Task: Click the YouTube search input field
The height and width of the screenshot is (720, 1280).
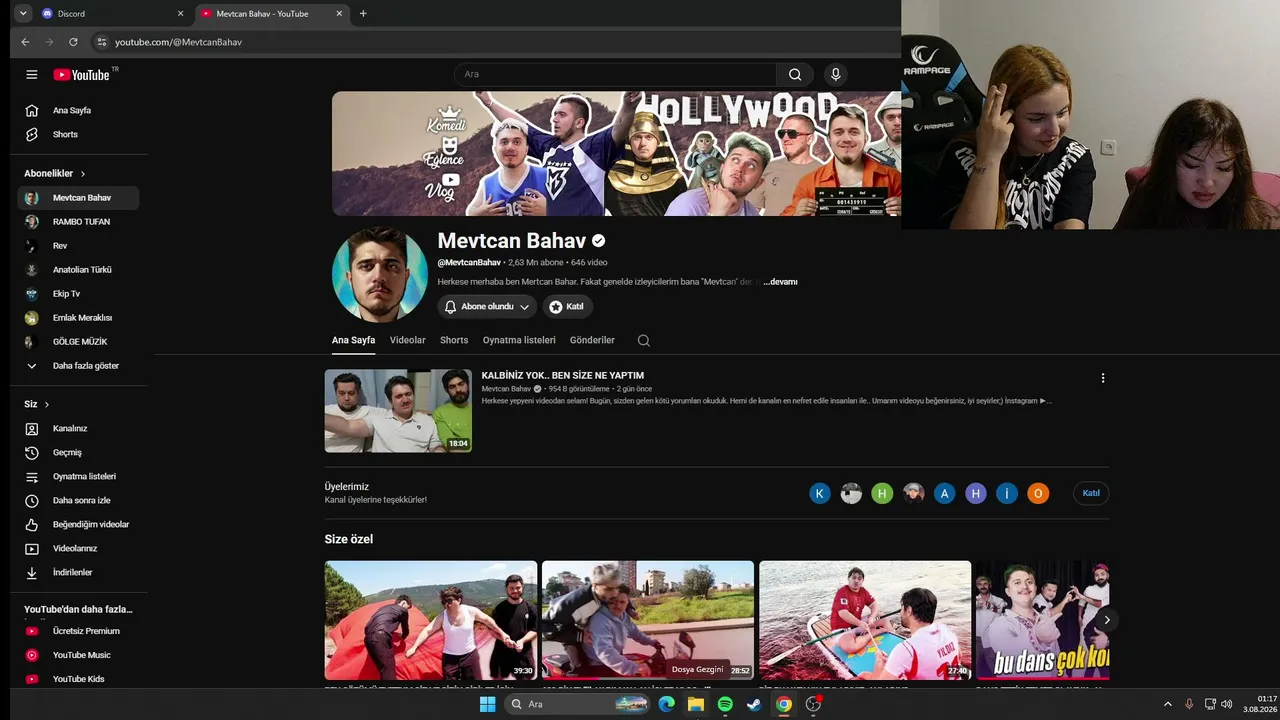Action: [615, 74]
